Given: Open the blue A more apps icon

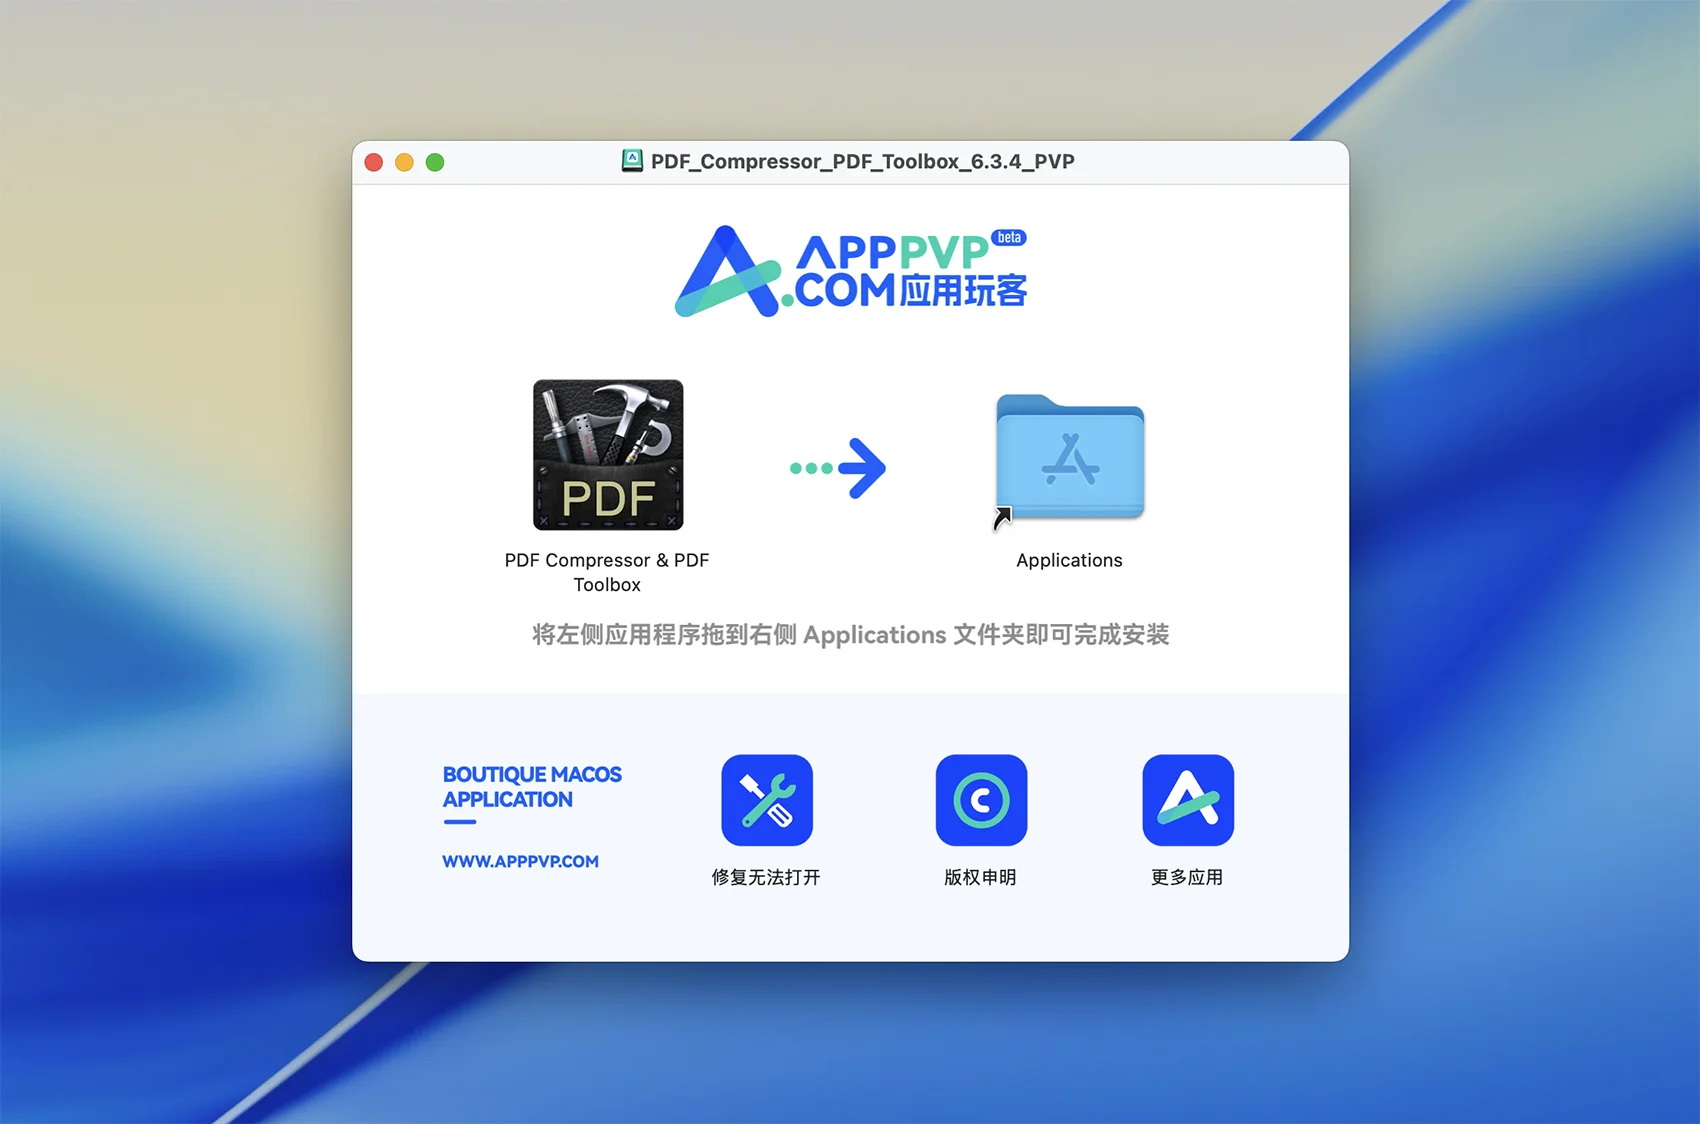Looking at the screenshot, I should pyautogui.click(x=1188, y=800).
